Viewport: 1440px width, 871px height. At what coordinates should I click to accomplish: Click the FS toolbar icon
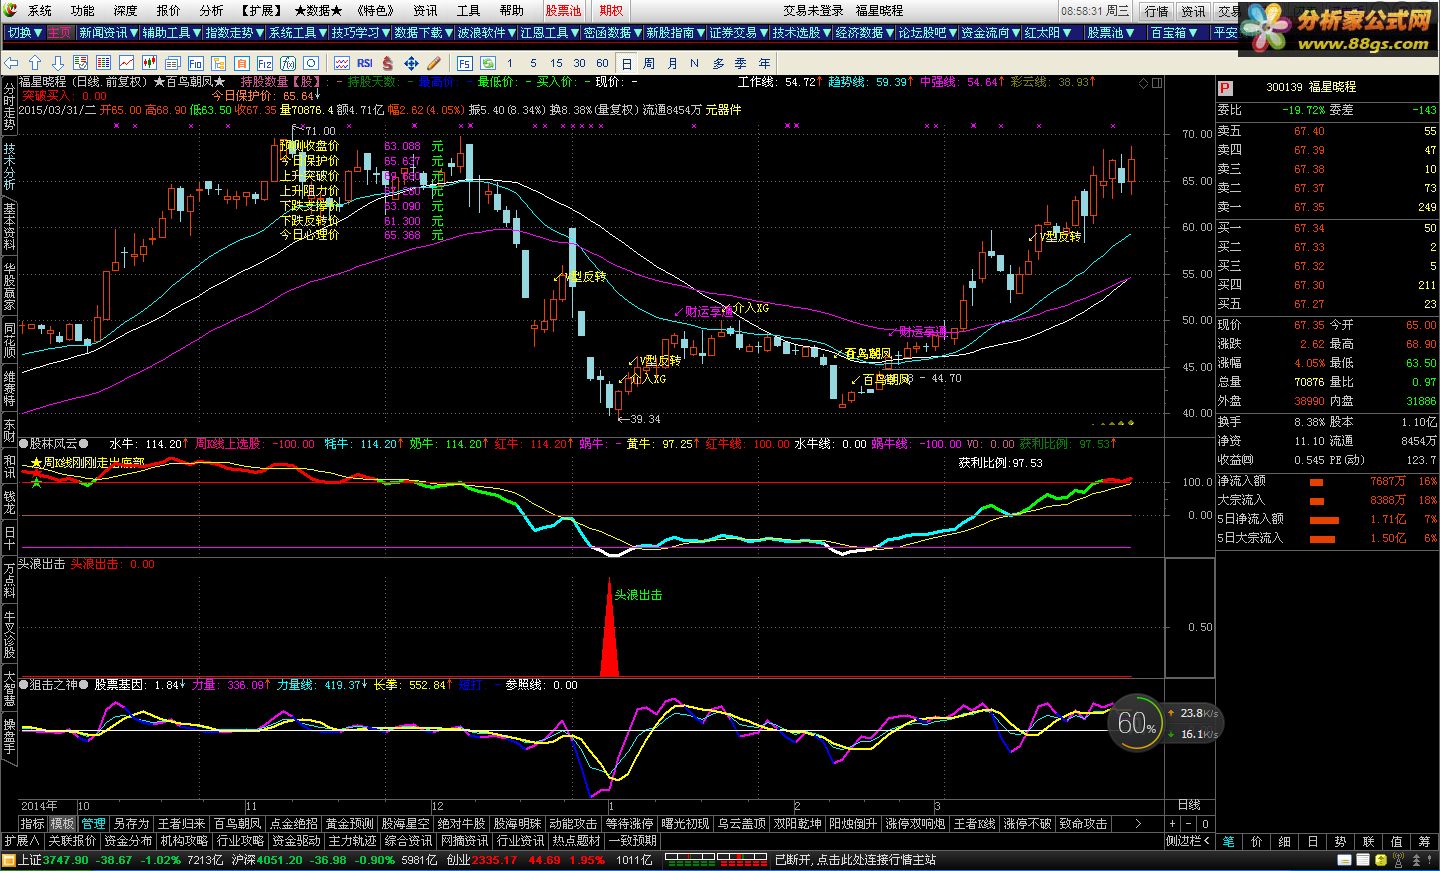pos(465,63)
